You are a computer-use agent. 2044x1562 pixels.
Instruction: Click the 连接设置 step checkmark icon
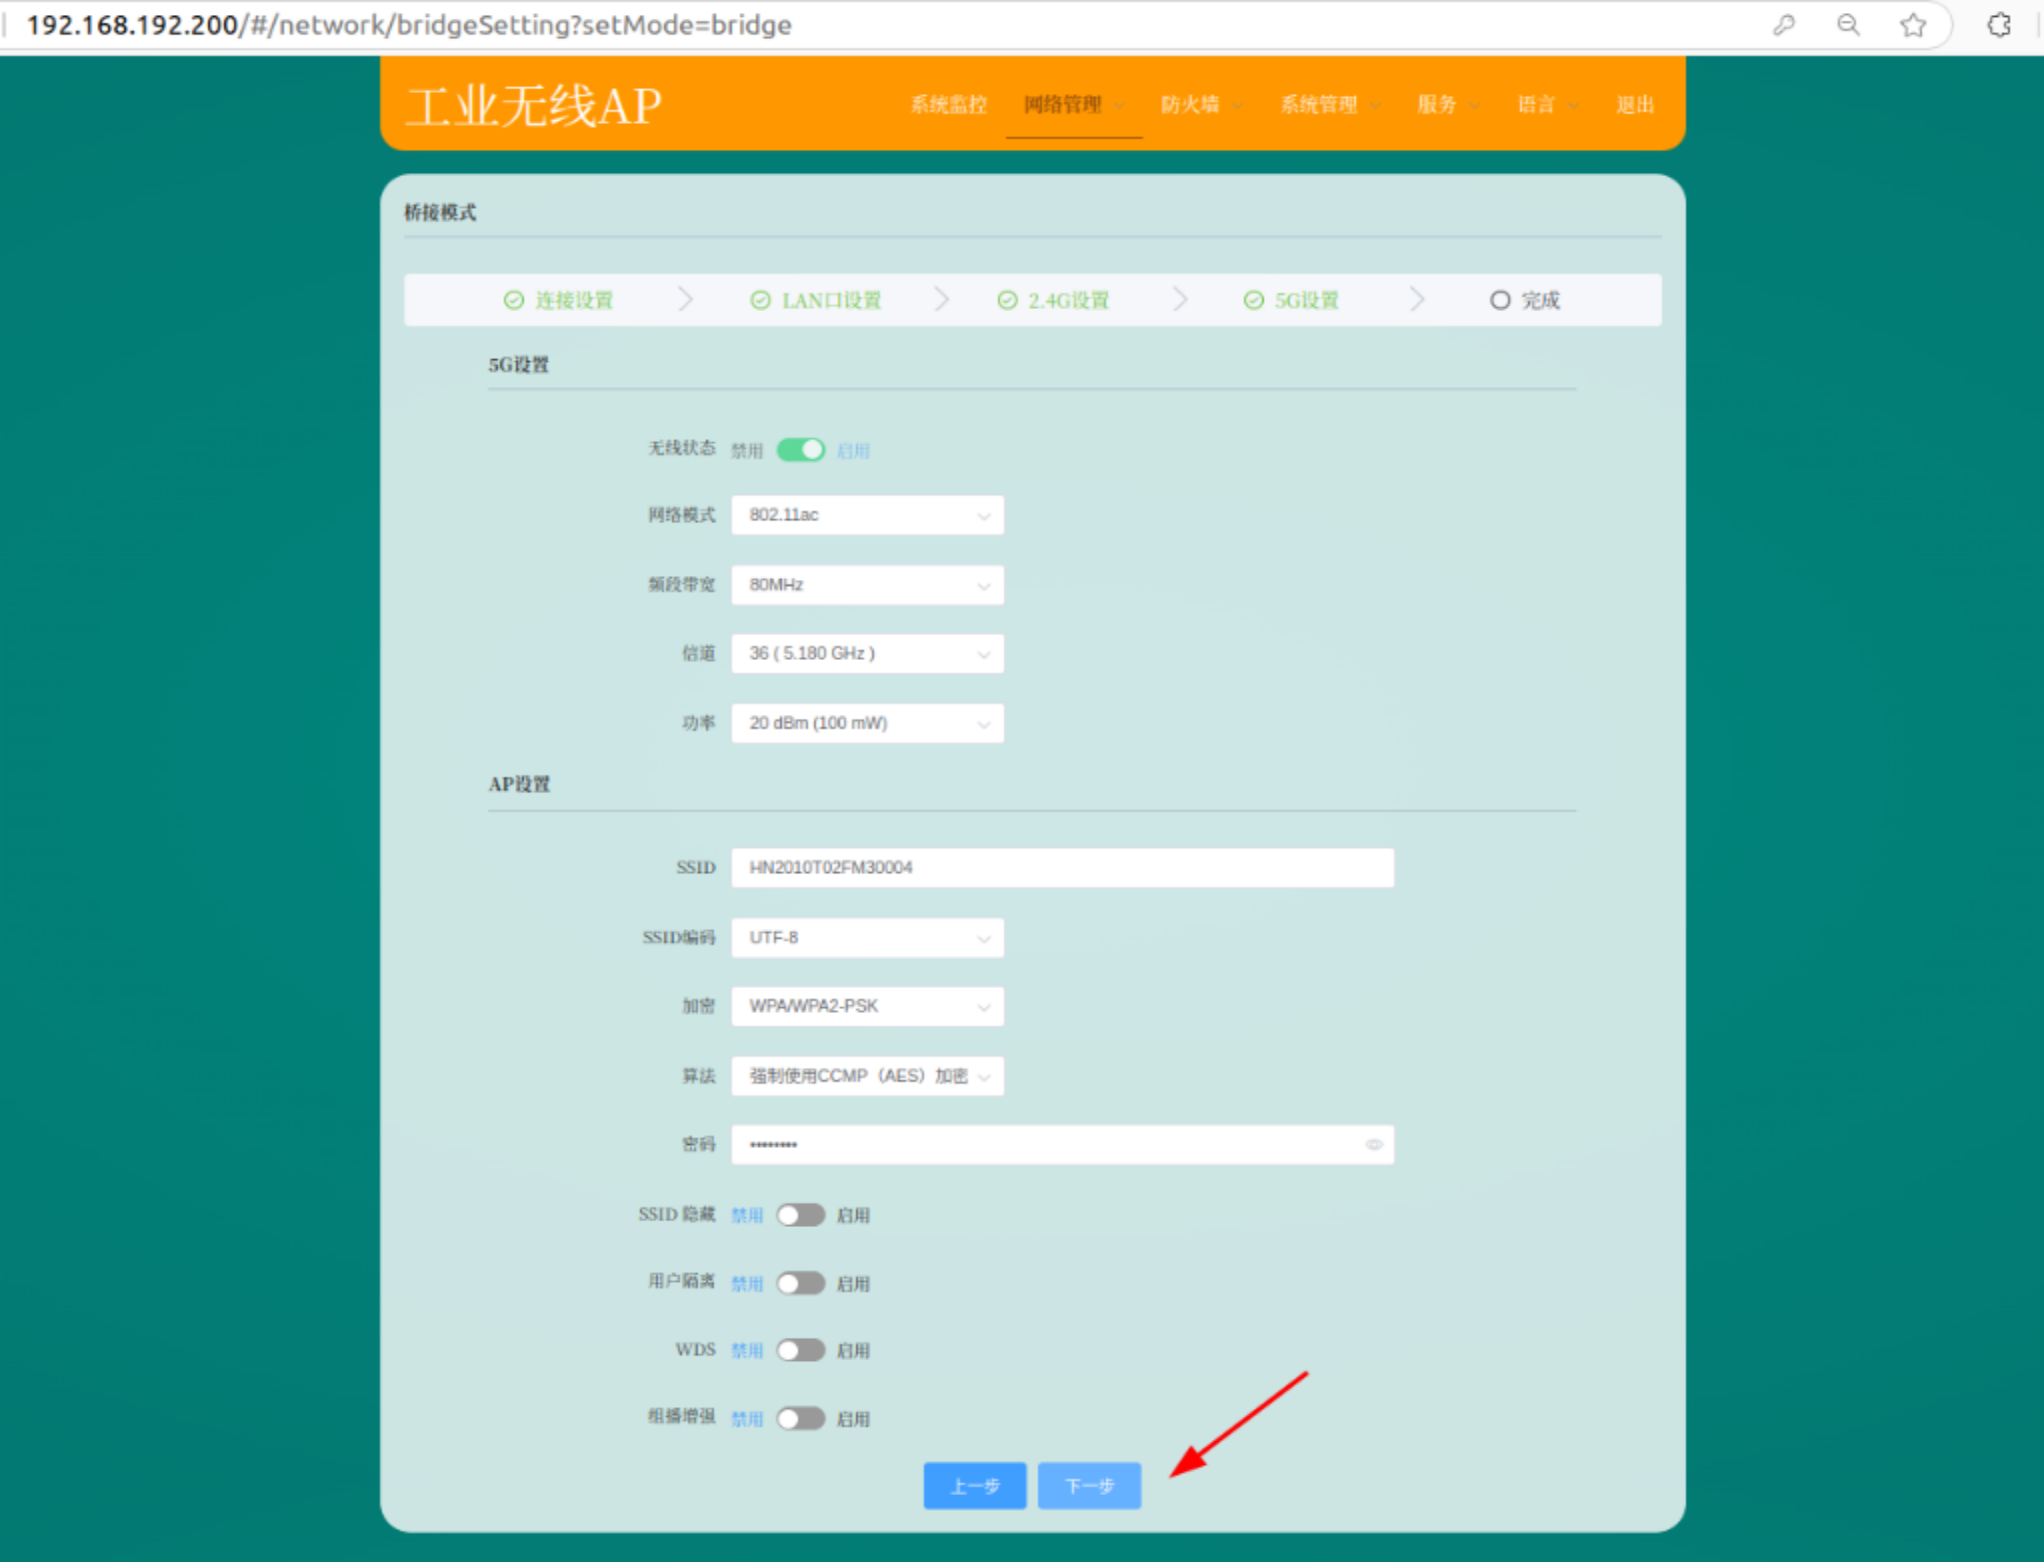click(513, 300)
